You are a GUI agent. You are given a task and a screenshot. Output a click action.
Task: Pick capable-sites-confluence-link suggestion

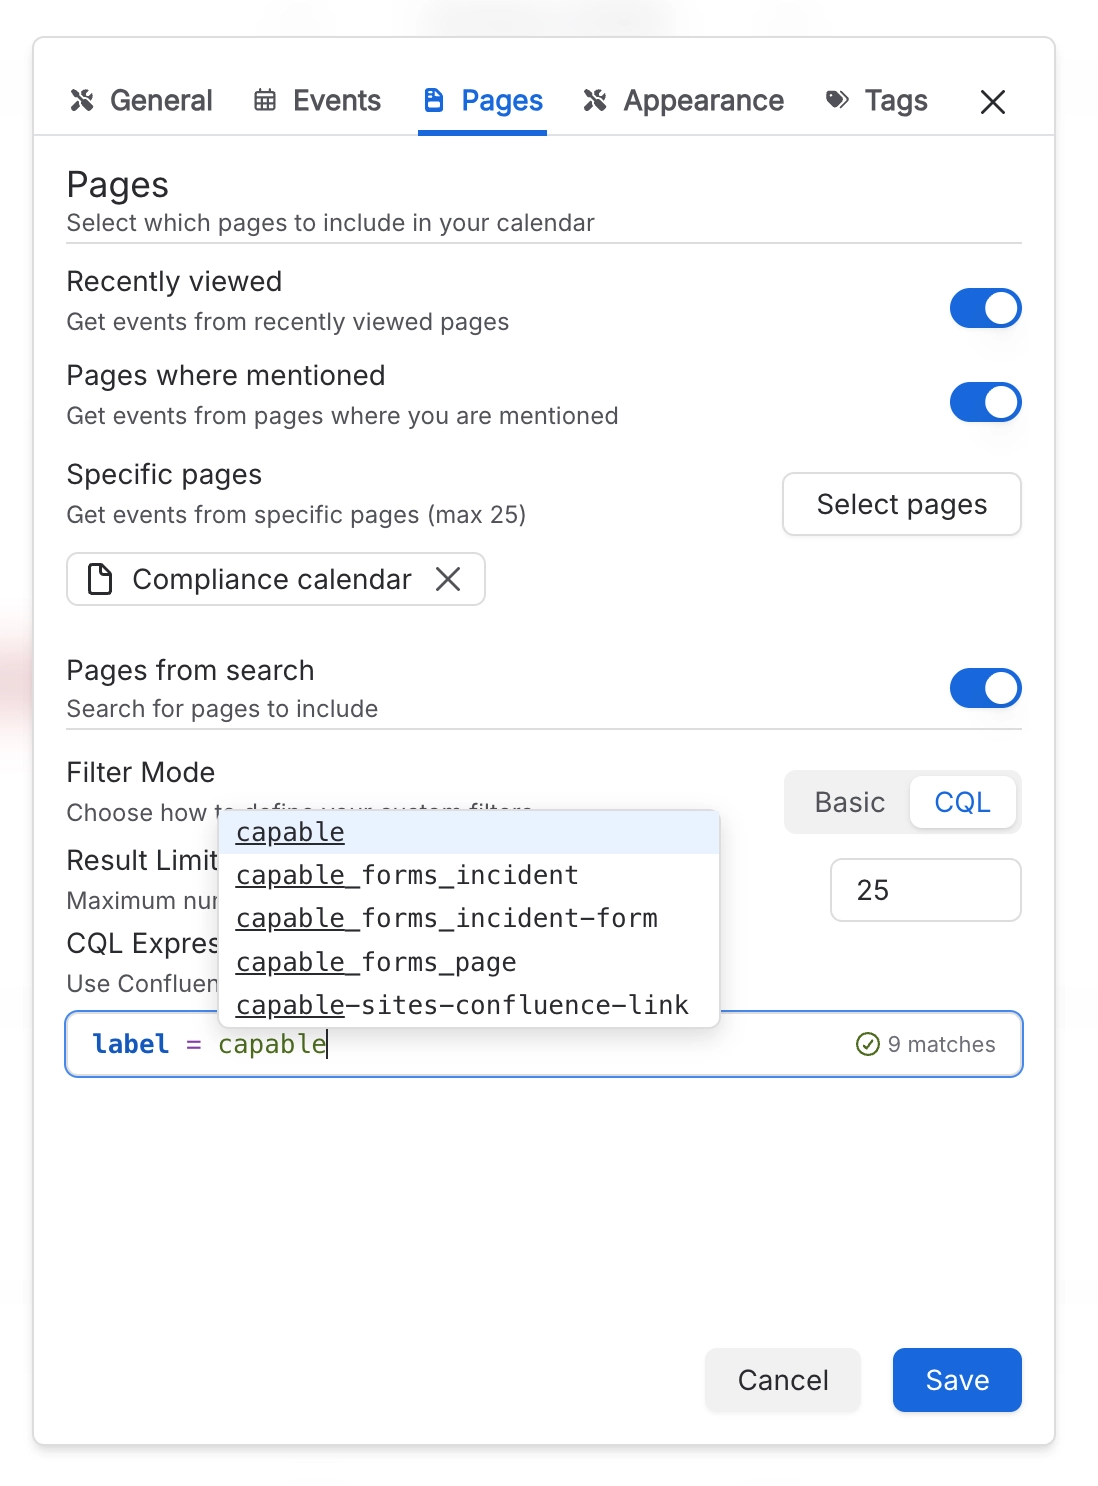point(469,1005)
